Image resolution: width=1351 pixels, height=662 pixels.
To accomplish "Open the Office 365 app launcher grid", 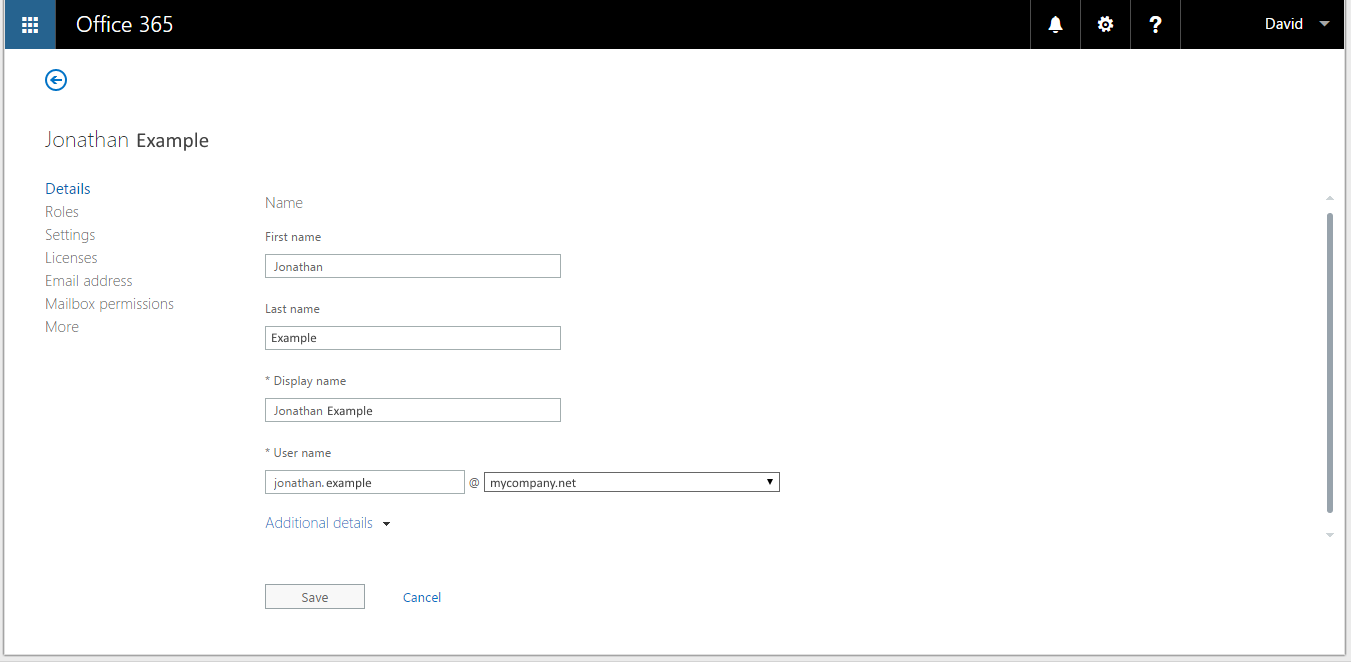I will (x=30, y=25).
